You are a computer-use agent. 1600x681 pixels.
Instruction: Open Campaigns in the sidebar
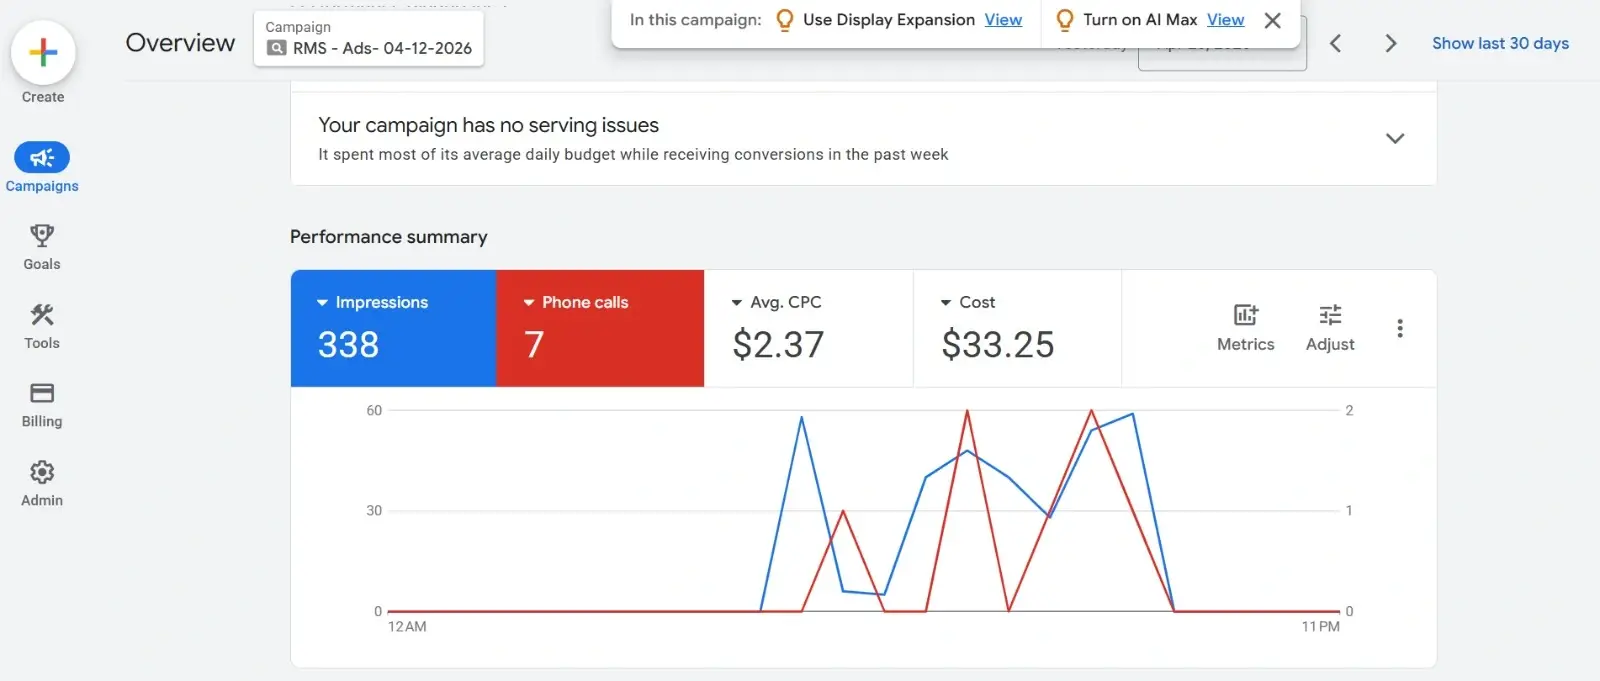[42, 168]
